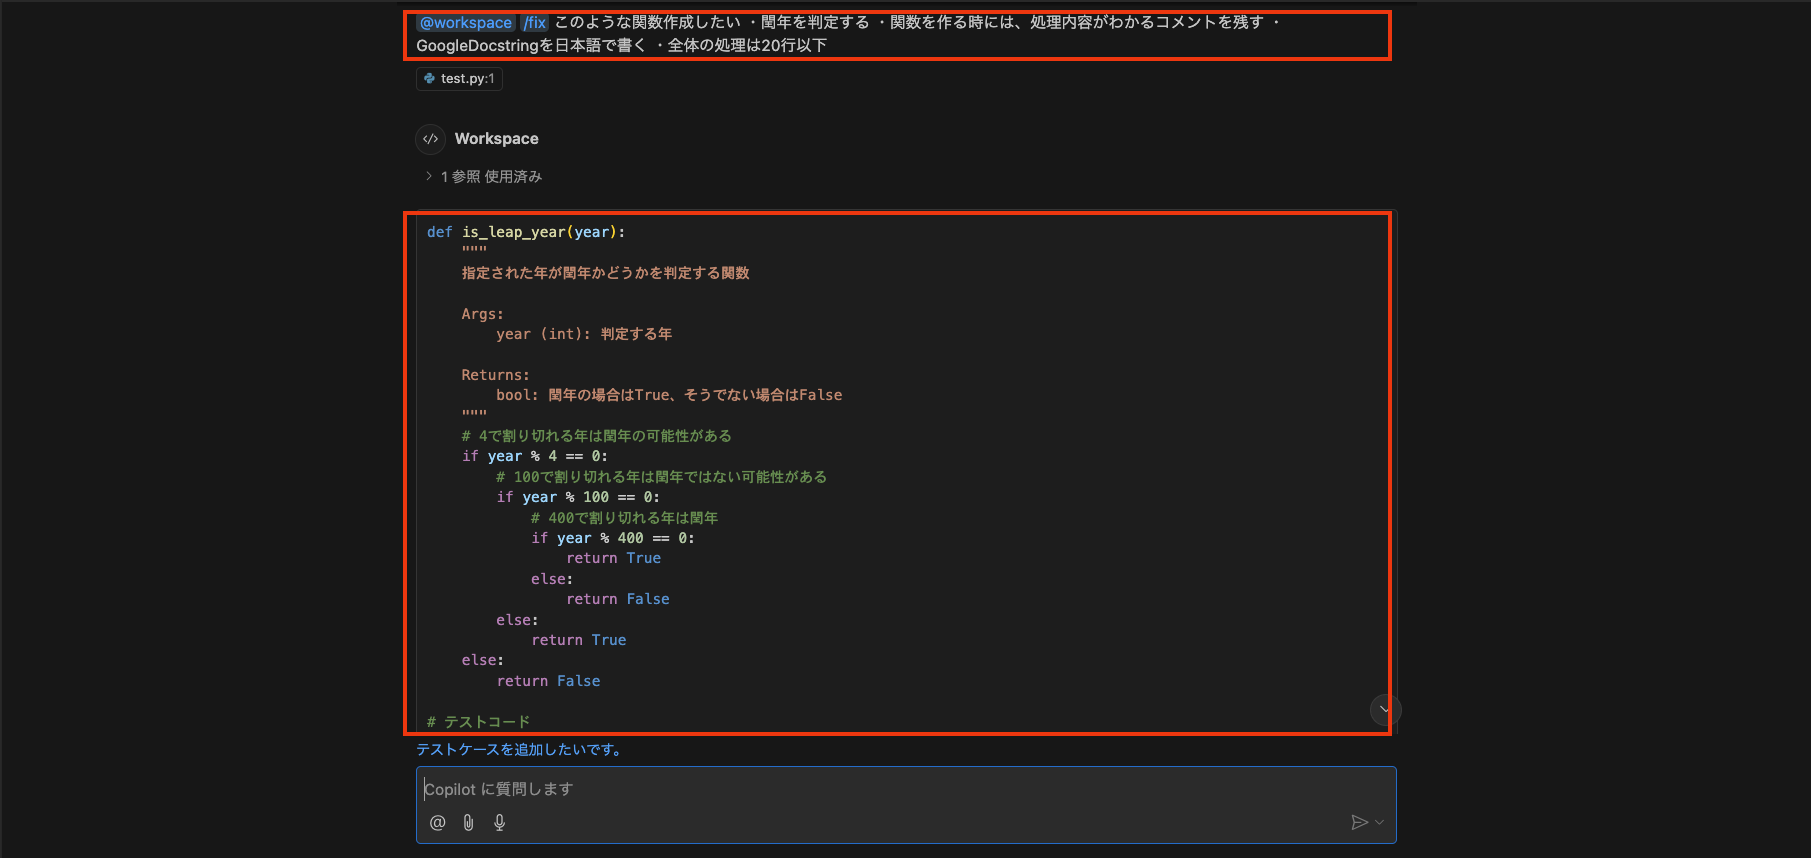This screenshot has height=858, width=1811.
Task: Click the 'year (int): 判定する年' line
Action: click(x=584, y=334)
